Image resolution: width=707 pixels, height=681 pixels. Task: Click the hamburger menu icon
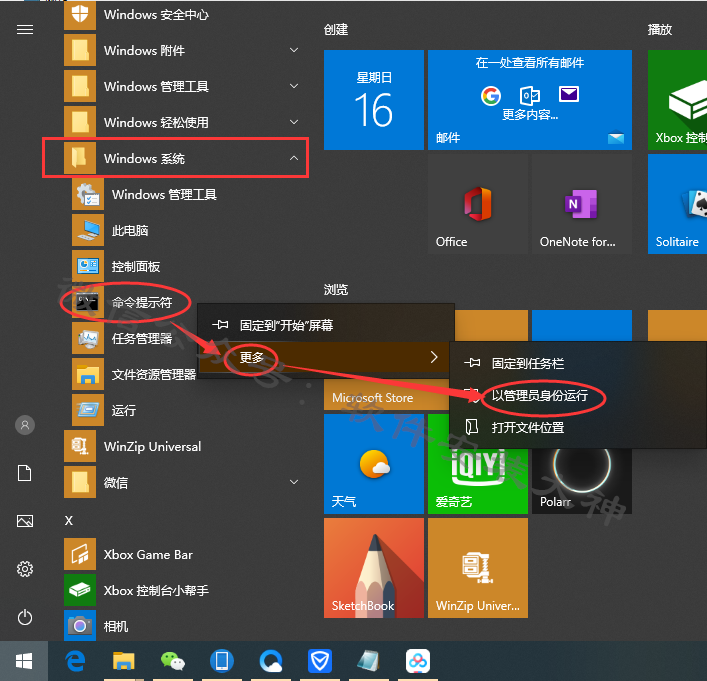[25, 30]
